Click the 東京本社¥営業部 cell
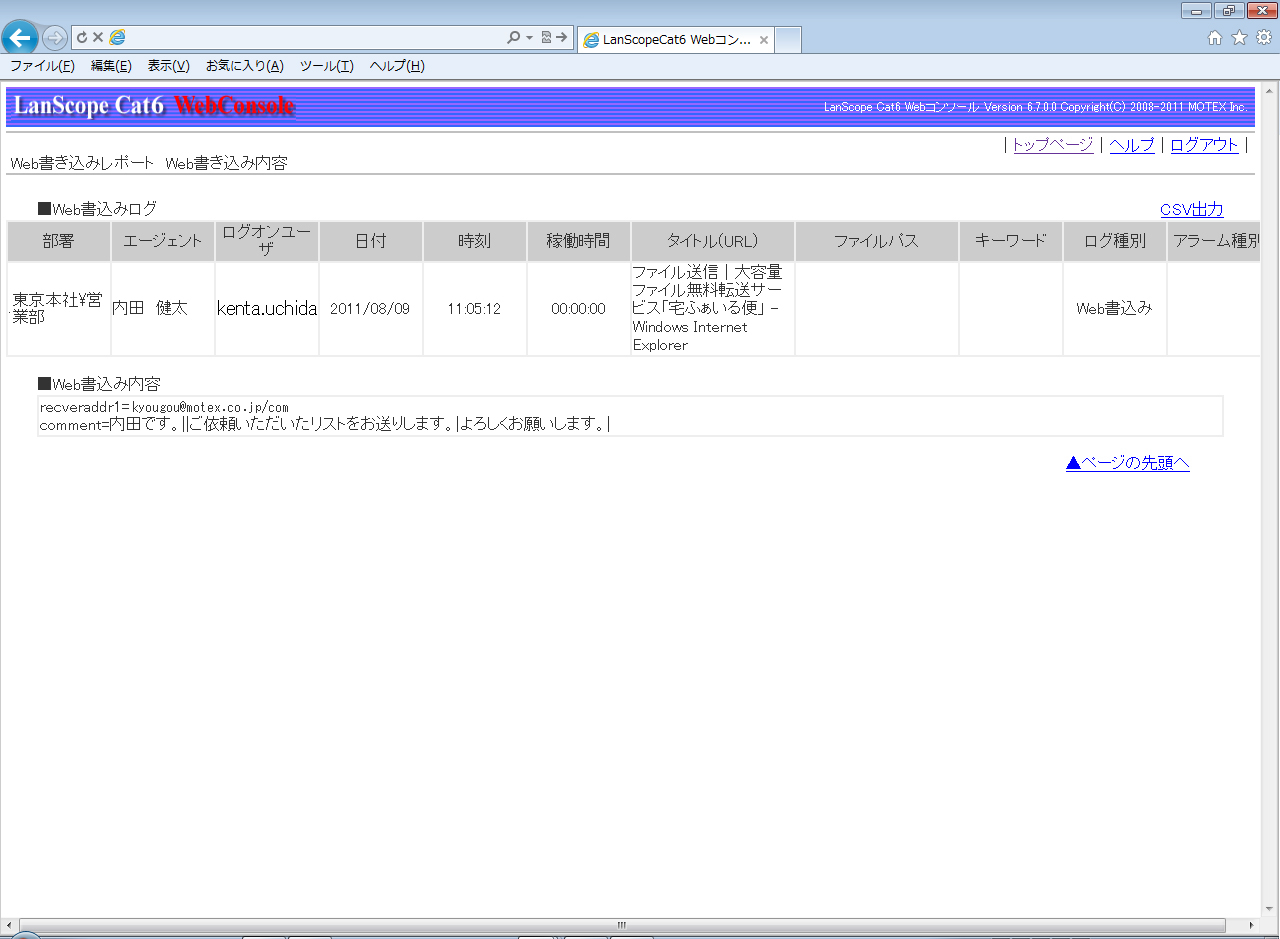This screenshot has height=939, width=1280. [58, 309]
